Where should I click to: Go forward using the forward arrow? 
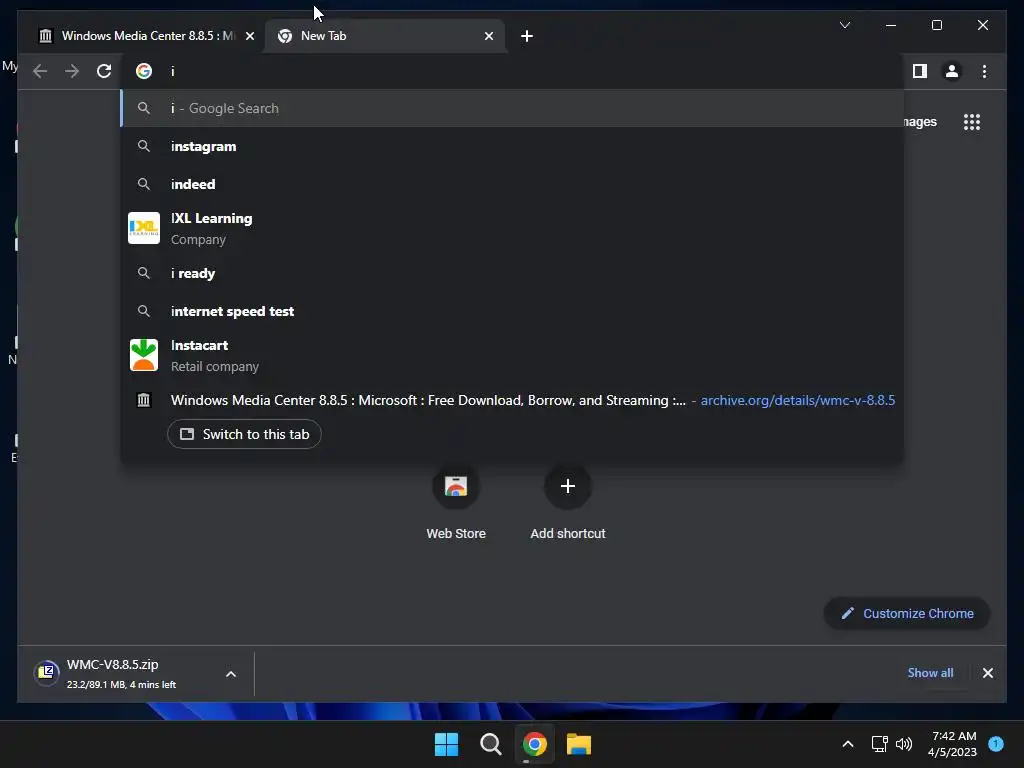[x=72, y=71]
